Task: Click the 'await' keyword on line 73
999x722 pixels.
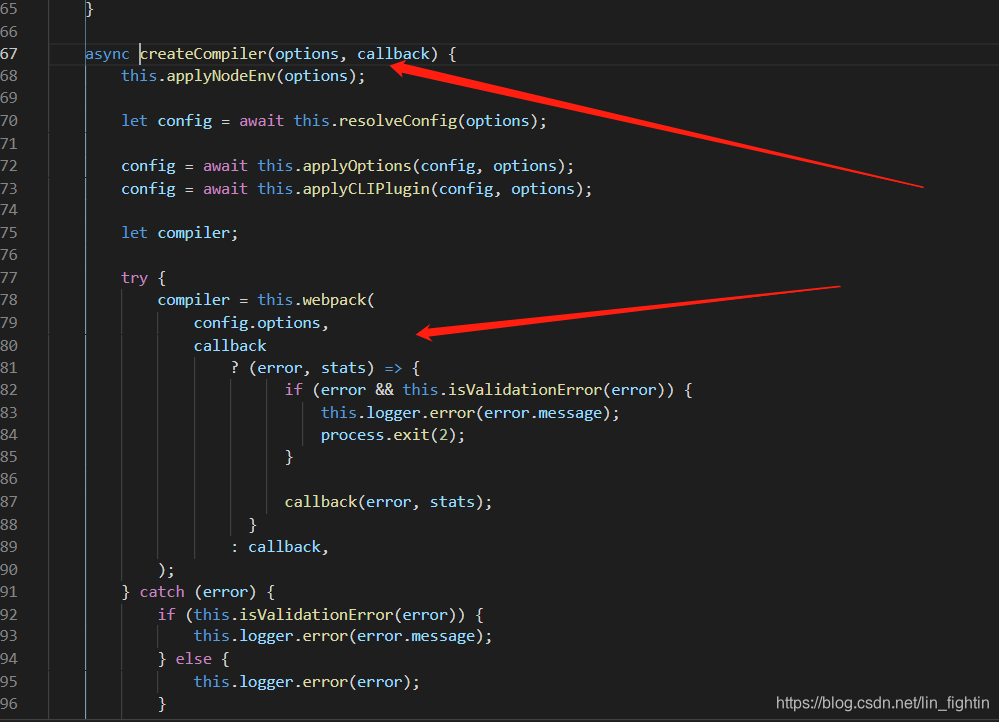Action: click(x=226, y=189)
